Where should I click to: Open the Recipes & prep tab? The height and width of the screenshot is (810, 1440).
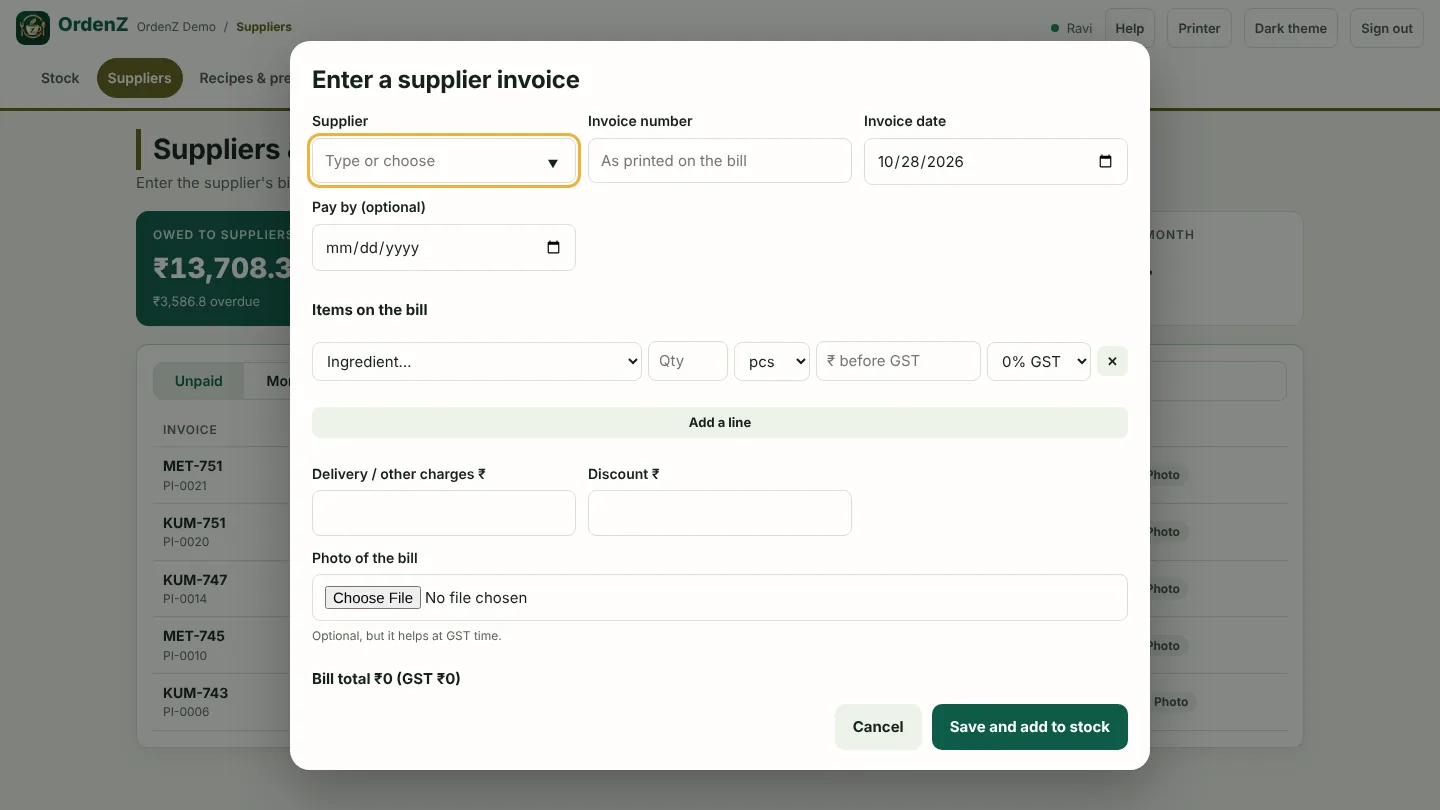click(245, 78)
